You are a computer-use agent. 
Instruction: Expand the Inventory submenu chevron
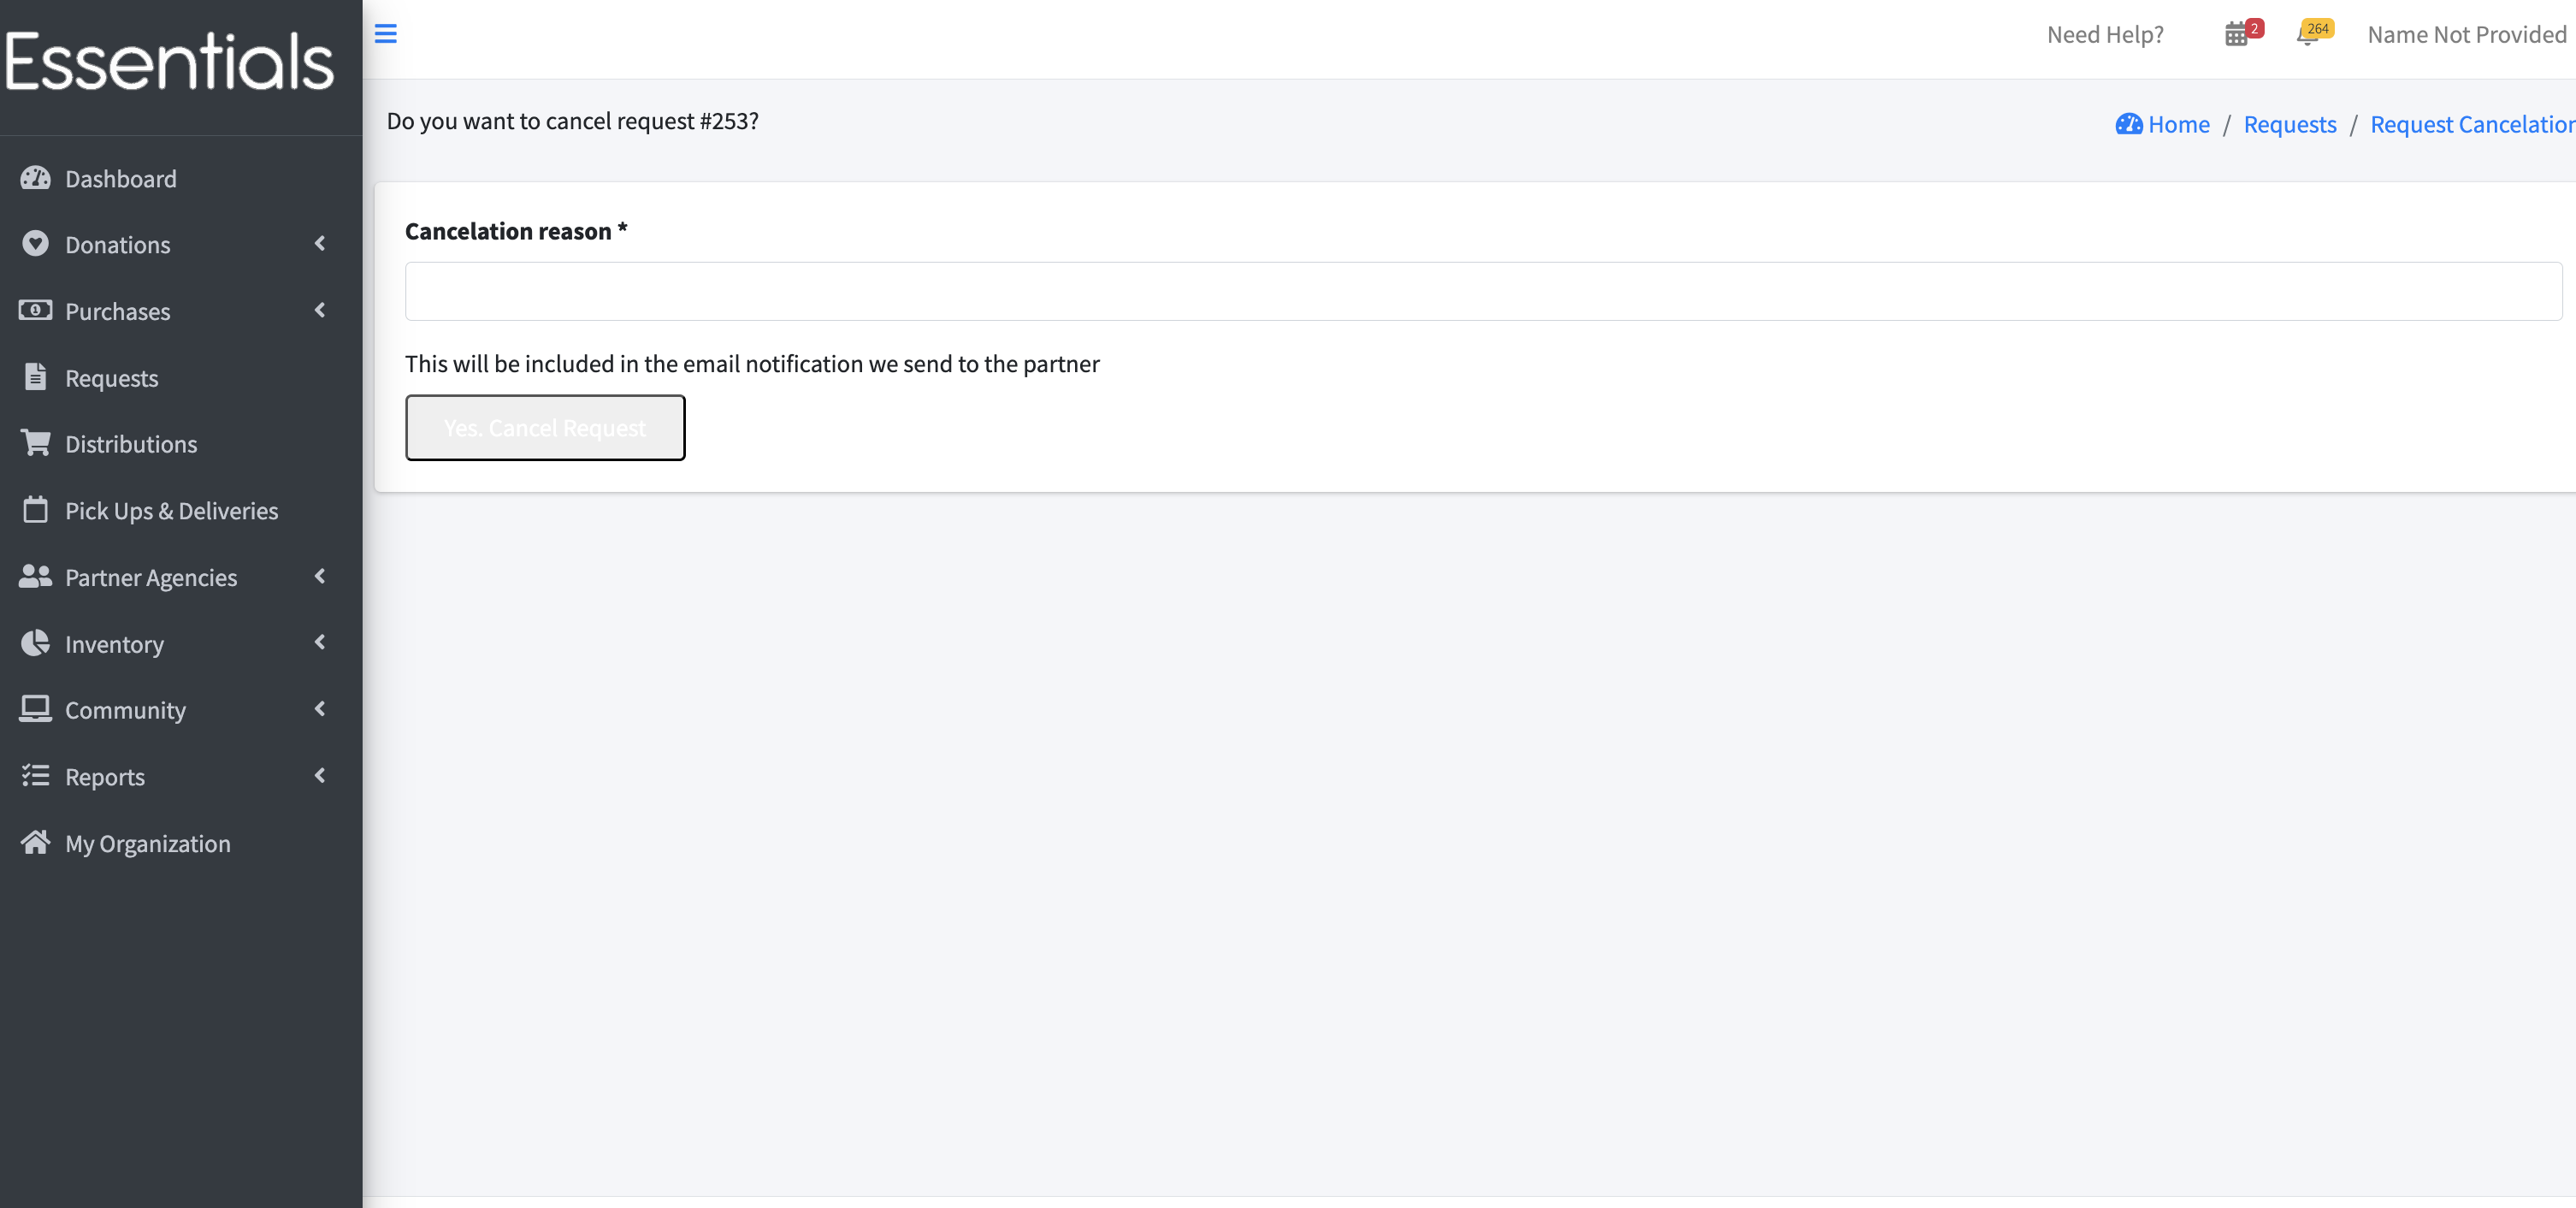coord(320,643)
